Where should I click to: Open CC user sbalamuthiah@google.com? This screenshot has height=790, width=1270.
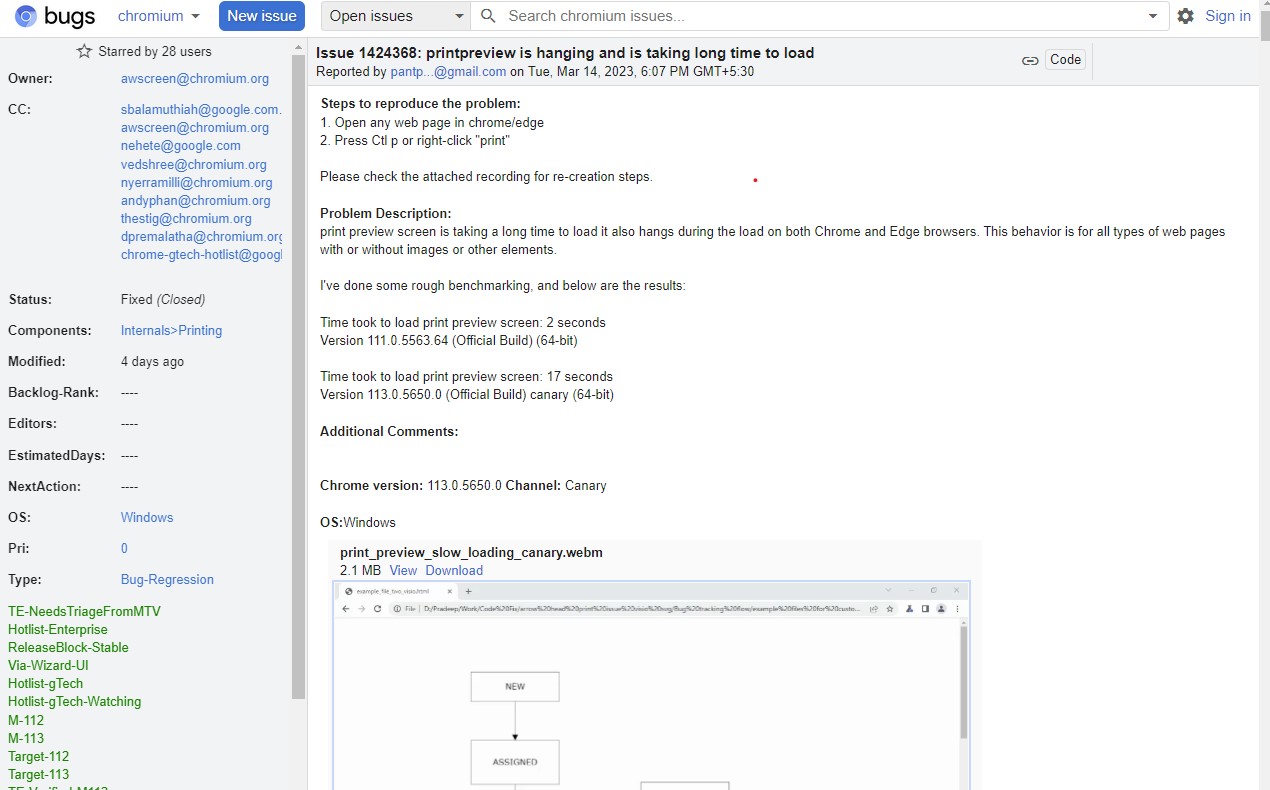(201, 110)
